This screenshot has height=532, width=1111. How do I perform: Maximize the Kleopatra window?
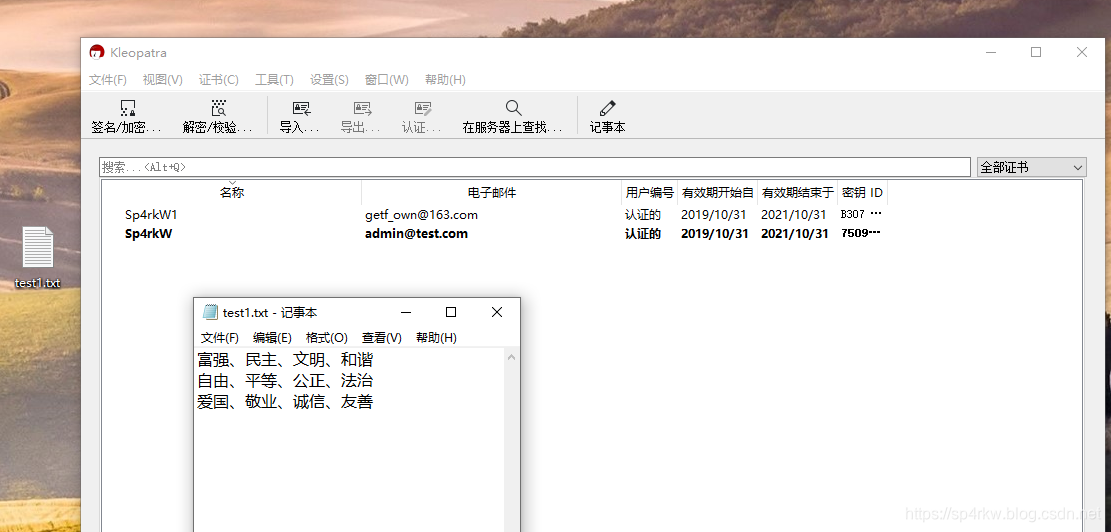tap(1036, 52)
